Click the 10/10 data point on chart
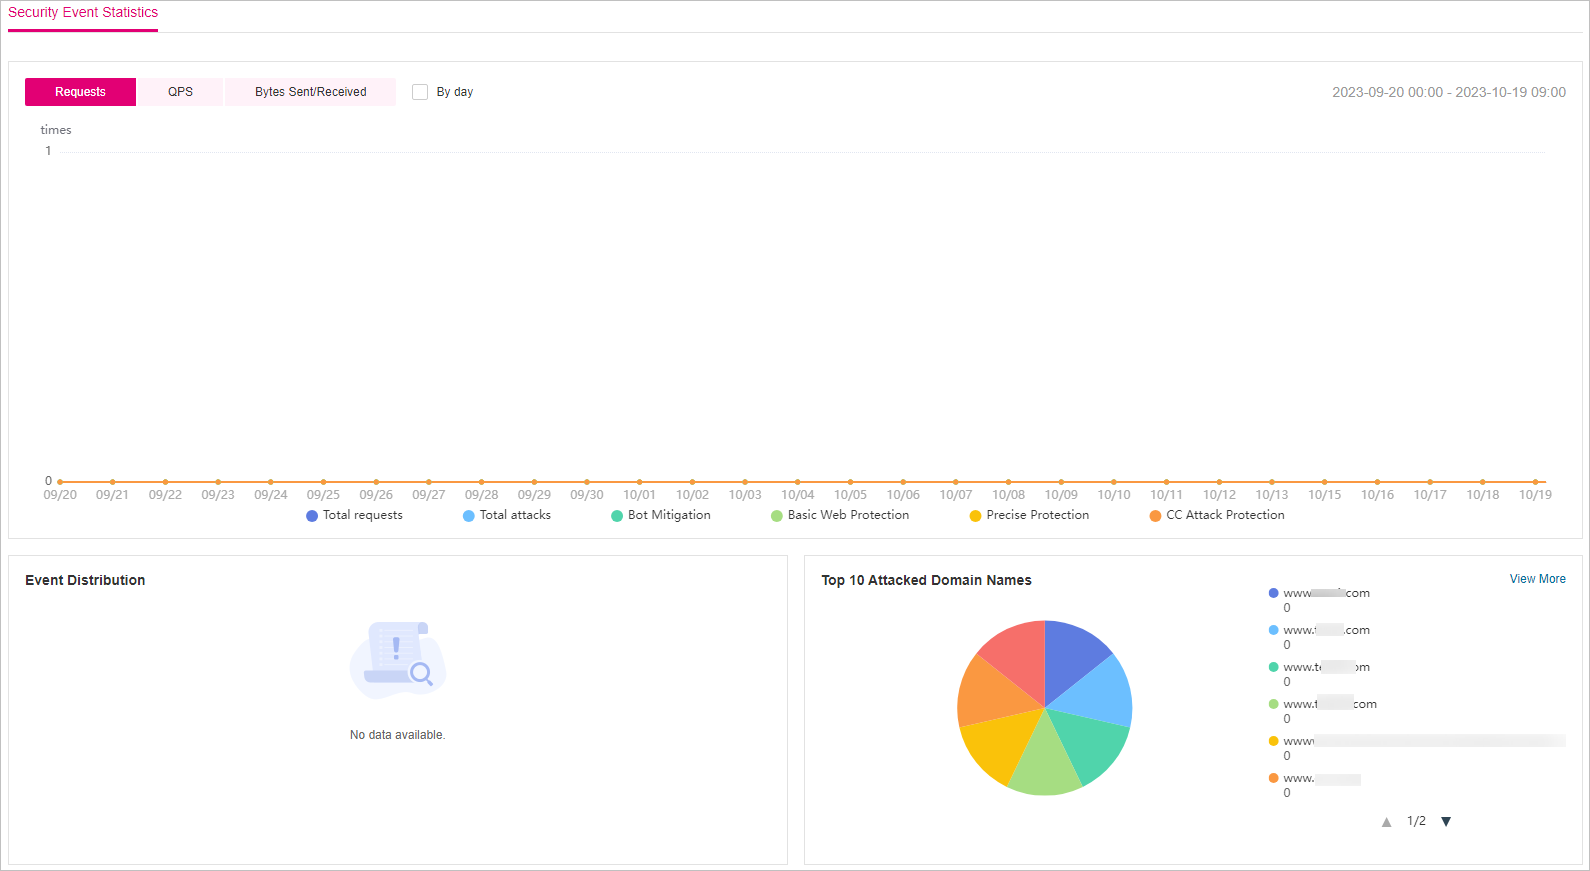This screenshot has height=871, width=1590. click(x=1114, y=482)
